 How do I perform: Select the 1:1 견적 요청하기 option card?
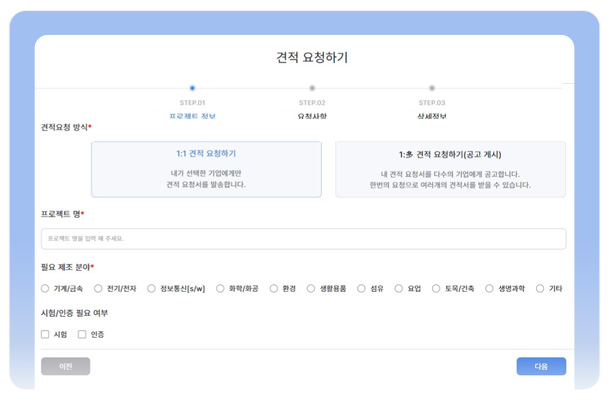coord(206,169)
